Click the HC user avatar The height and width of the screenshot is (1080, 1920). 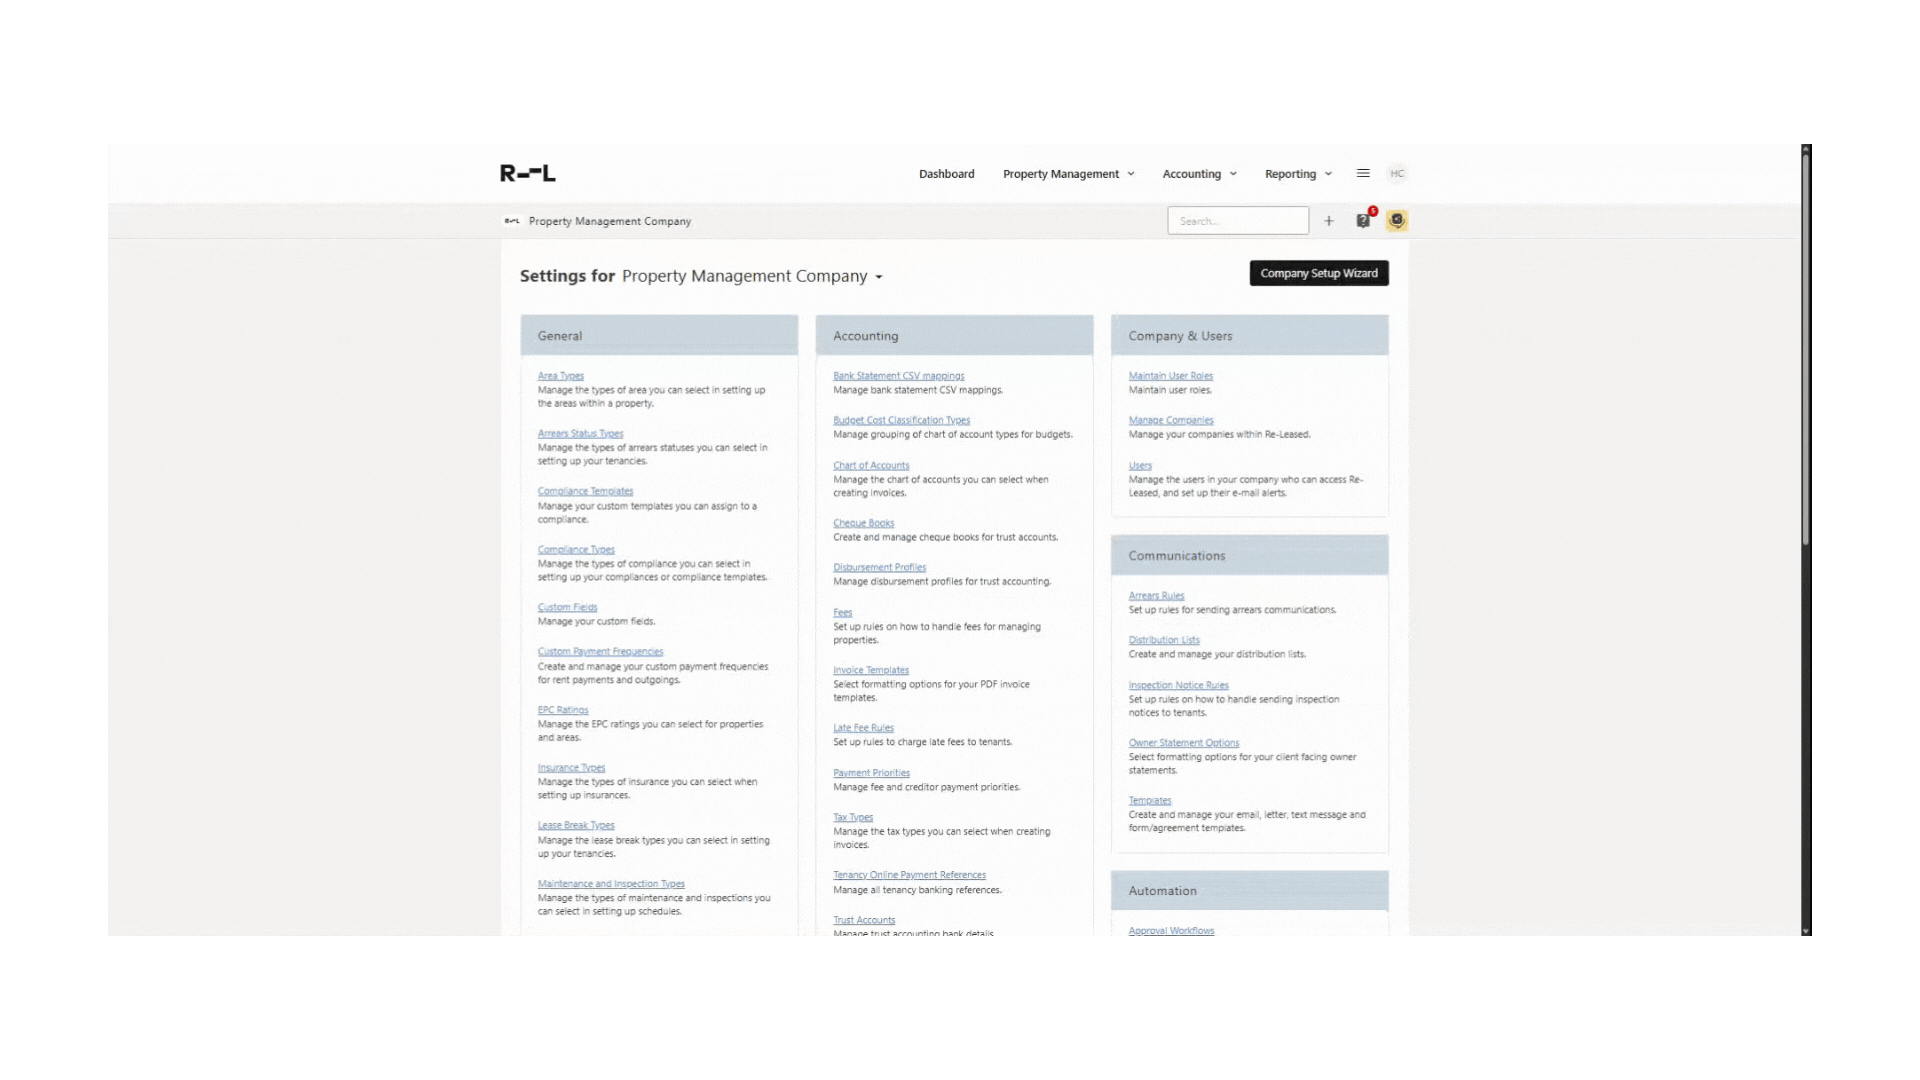(1397, 172)
